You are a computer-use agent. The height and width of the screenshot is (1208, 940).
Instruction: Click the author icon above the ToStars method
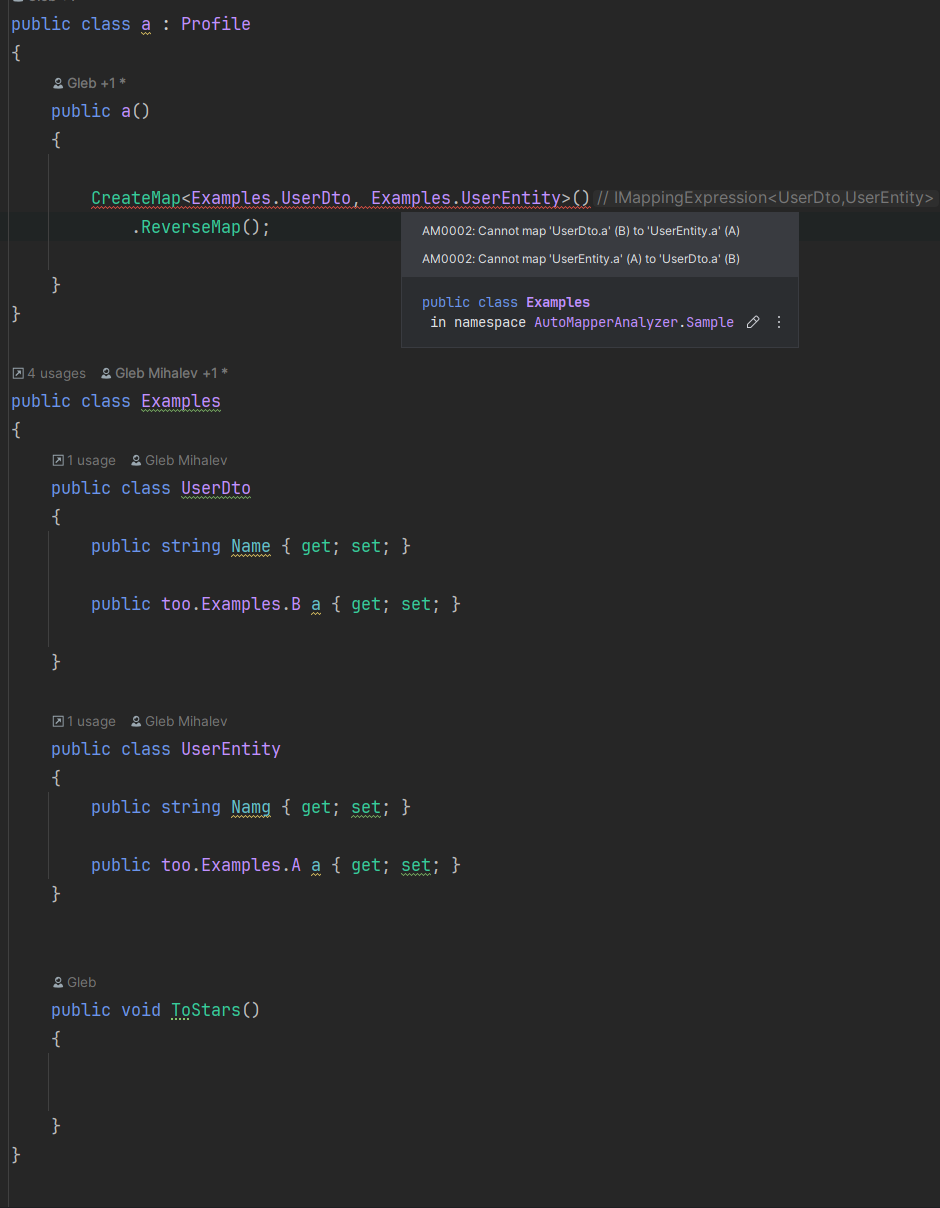point(57,982)
